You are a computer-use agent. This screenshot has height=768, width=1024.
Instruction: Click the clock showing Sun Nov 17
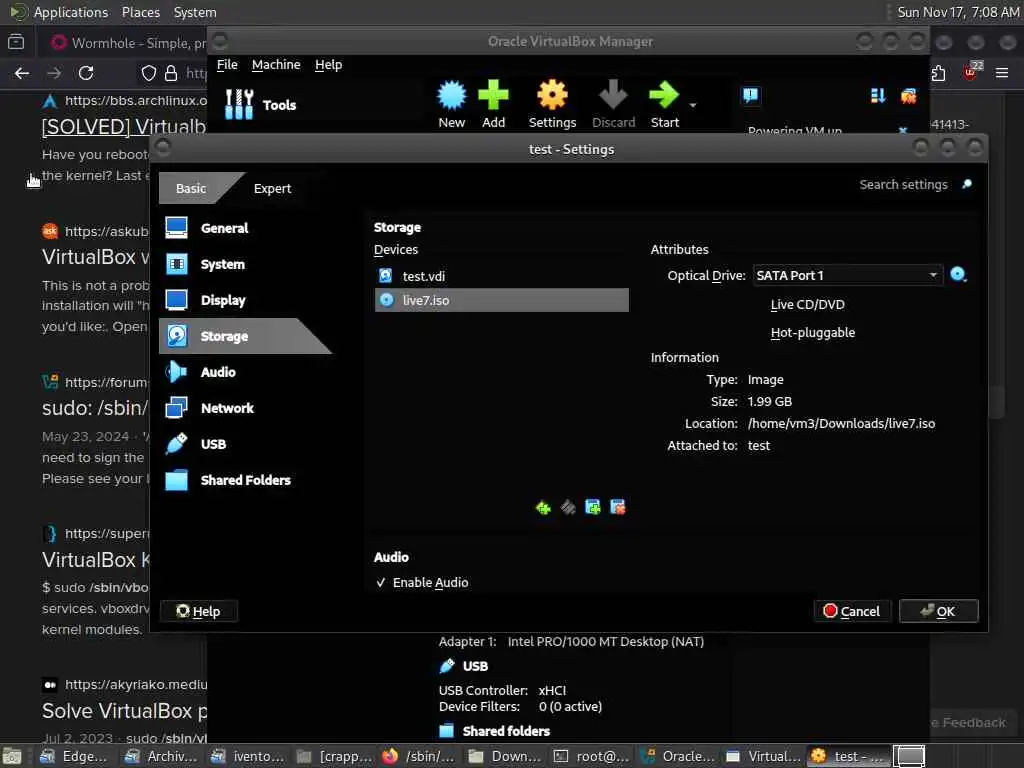[958, 12]
